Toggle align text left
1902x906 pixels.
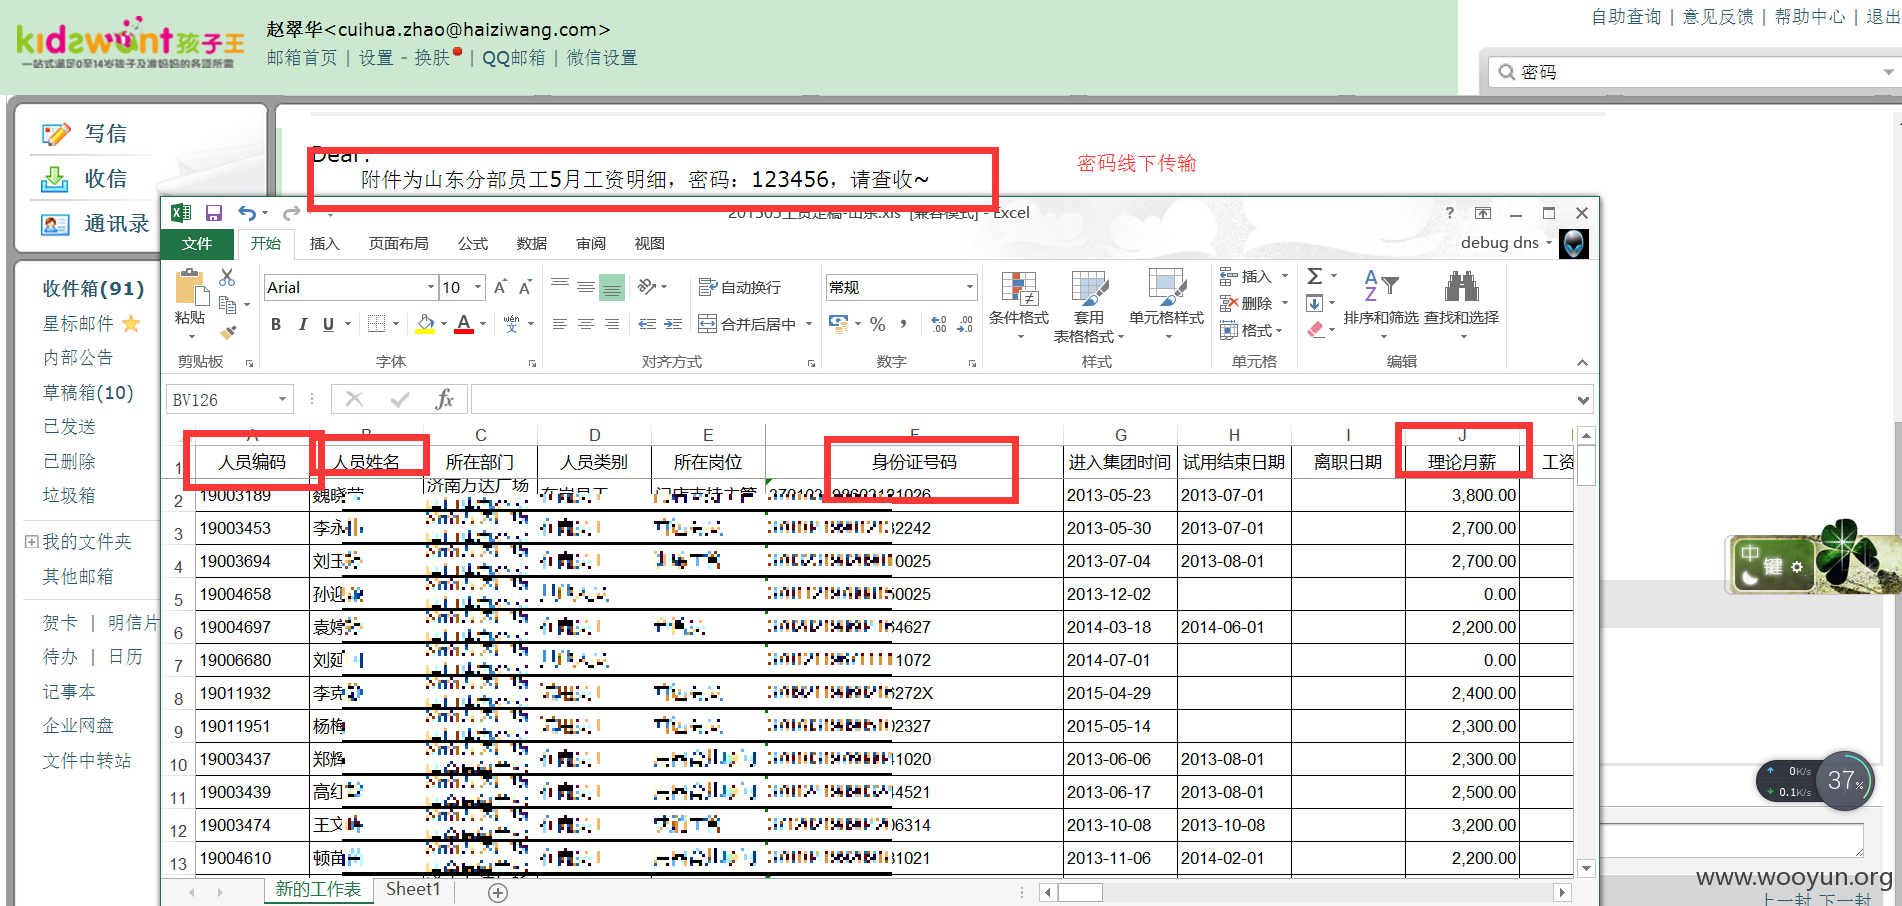pos(560,324)
